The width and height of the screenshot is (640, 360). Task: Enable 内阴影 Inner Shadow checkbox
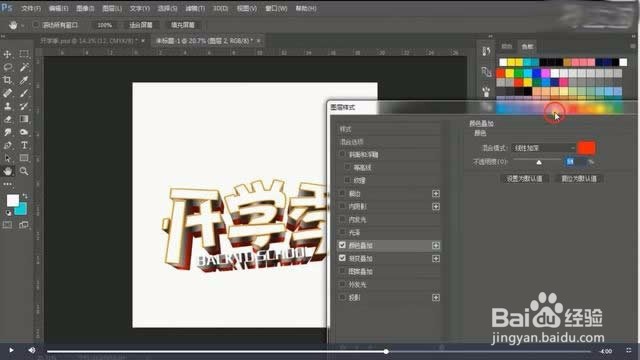(342, 206)
